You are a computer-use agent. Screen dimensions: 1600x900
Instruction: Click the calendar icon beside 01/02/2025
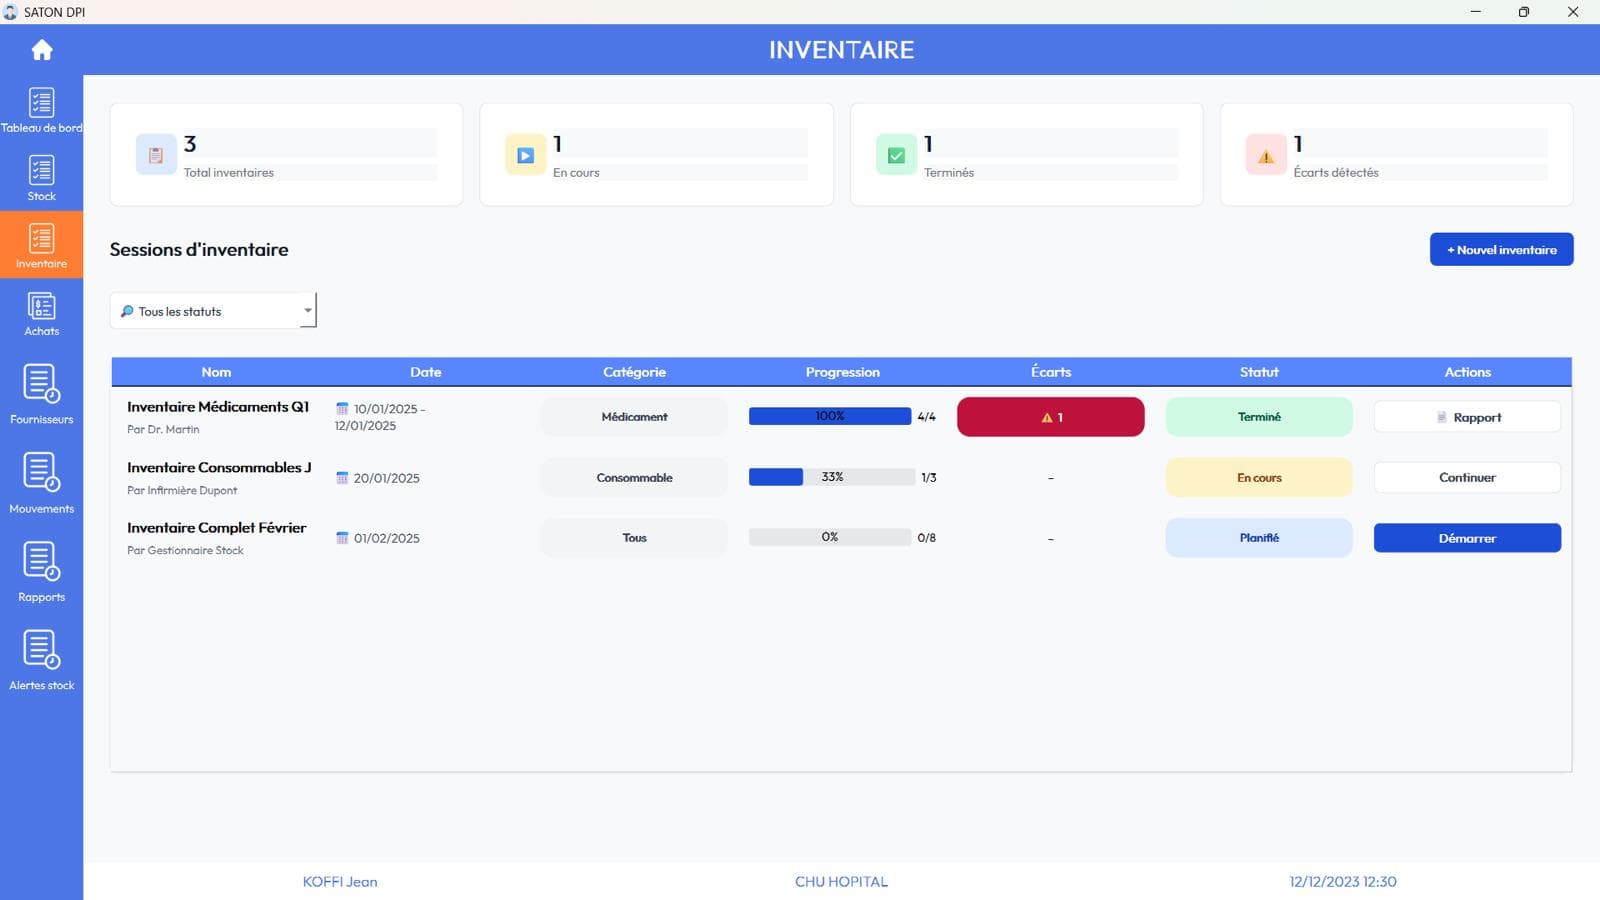pos(342,538)
